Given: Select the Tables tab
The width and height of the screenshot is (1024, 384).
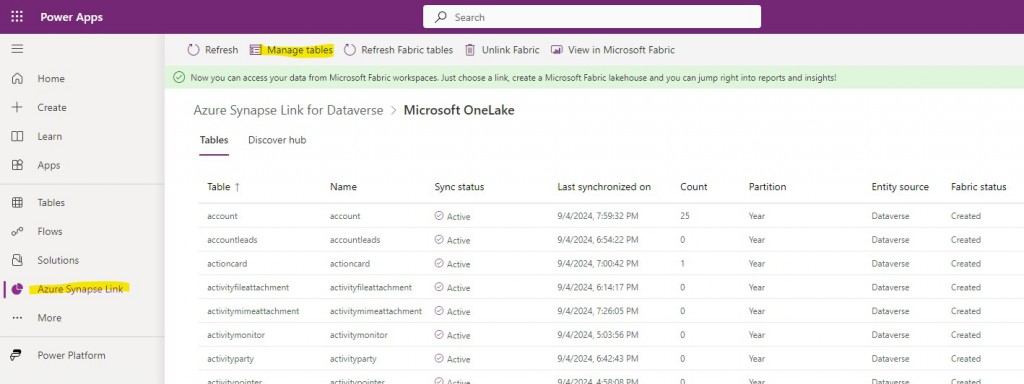Looking at the screenshot, I should [x=214, y=140].
